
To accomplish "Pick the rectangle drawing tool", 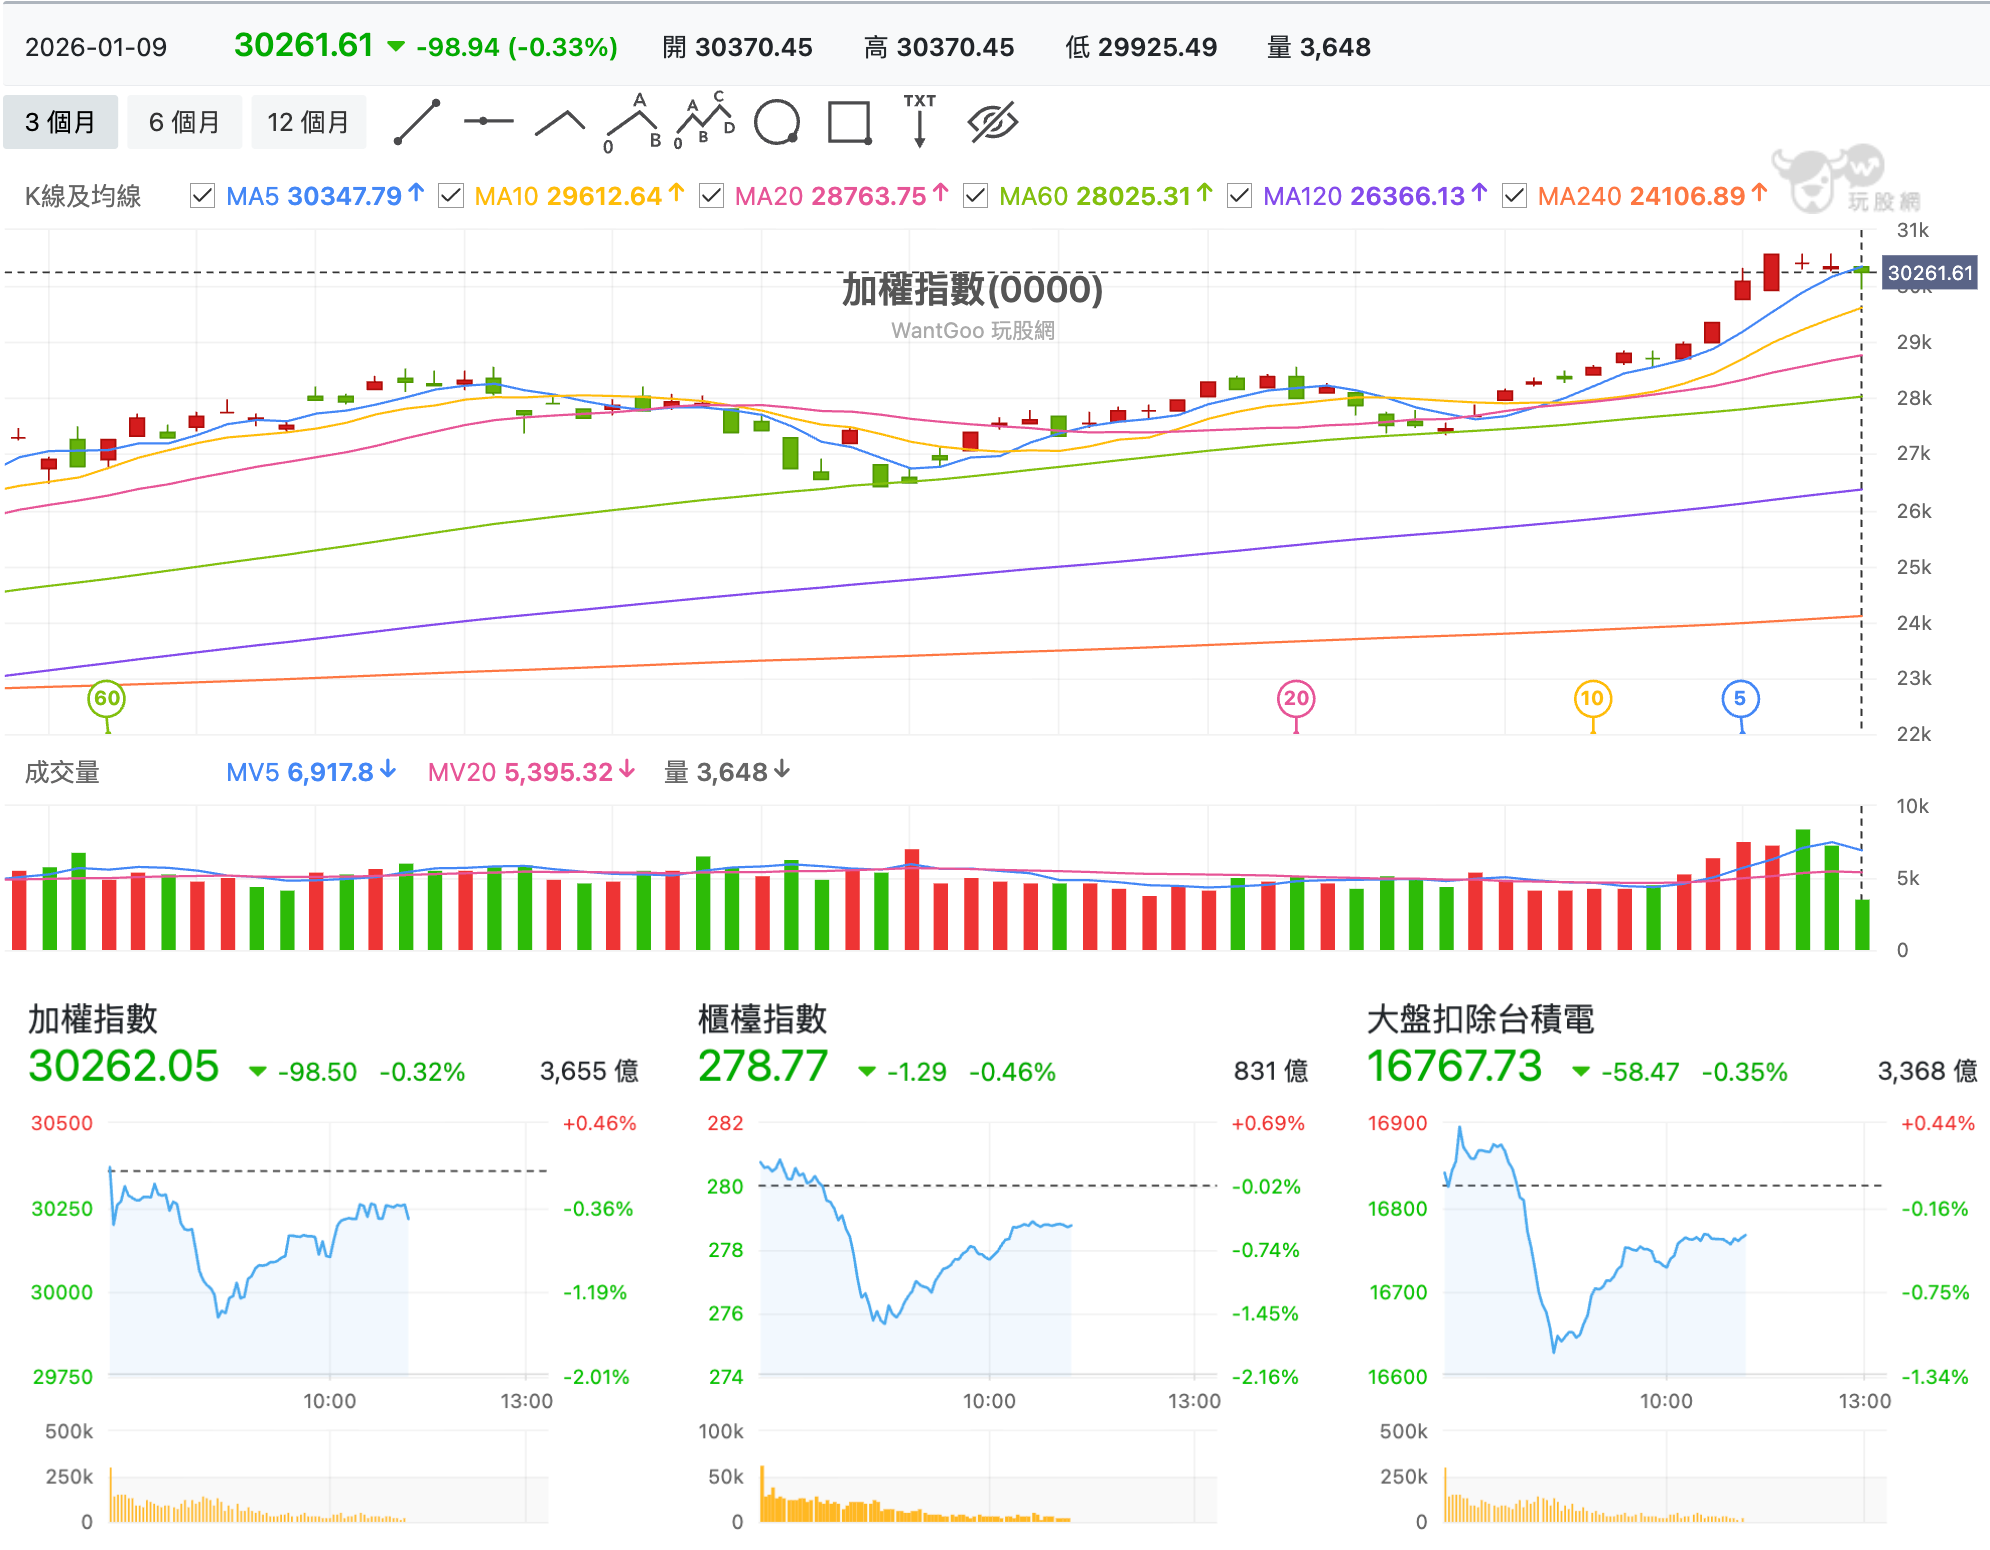I will pos(850,123).
